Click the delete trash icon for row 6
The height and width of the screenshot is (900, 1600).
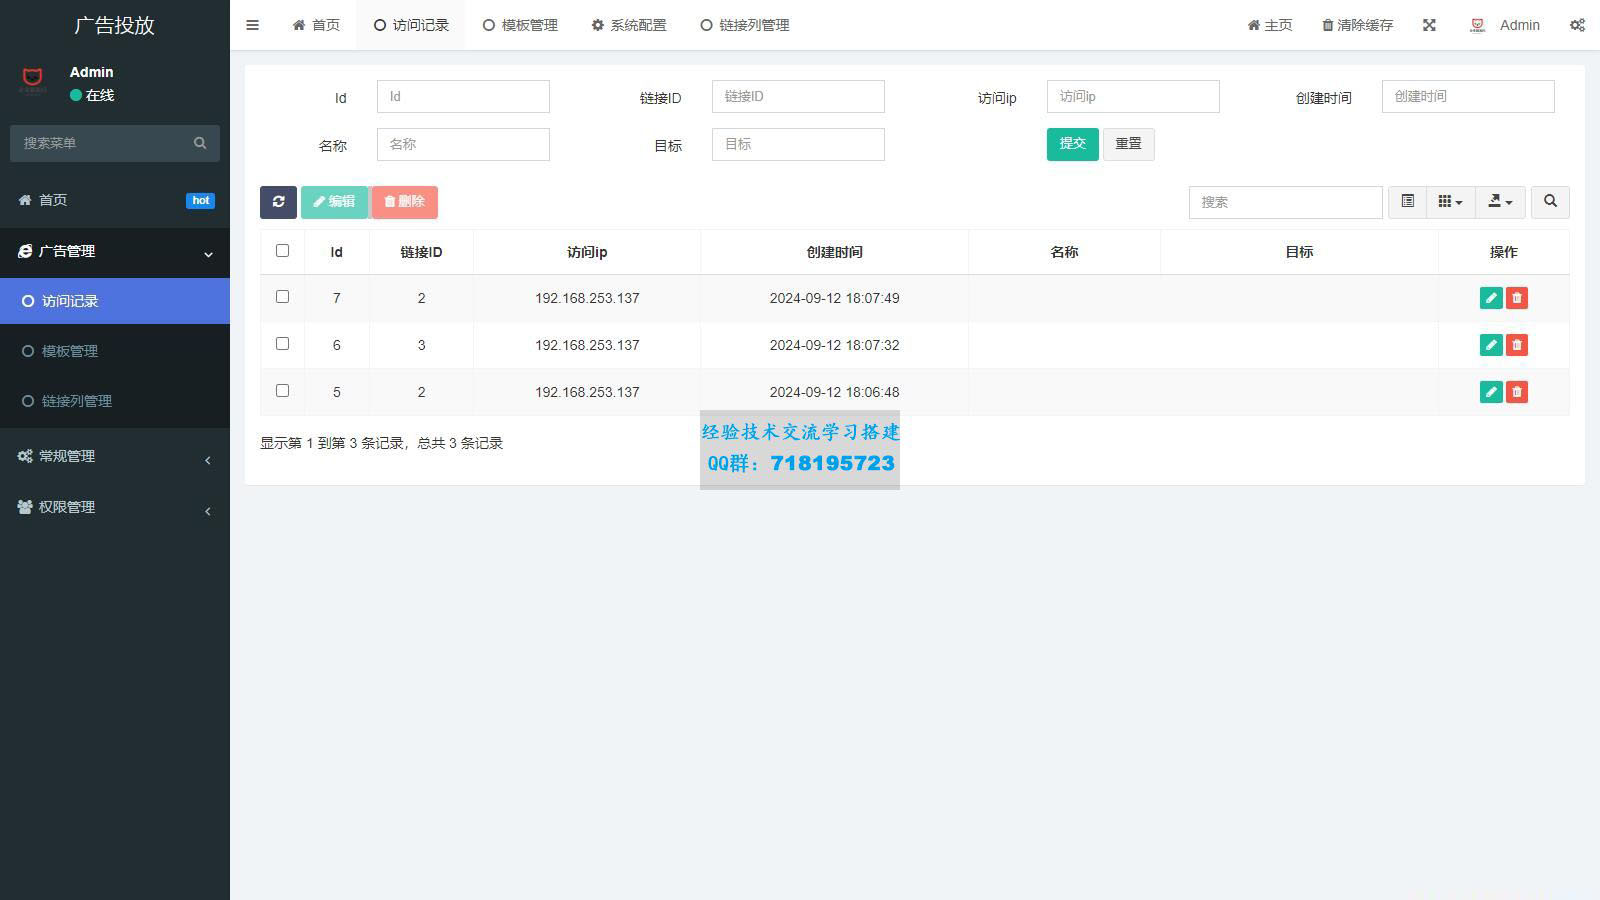tap(1517, 345)
